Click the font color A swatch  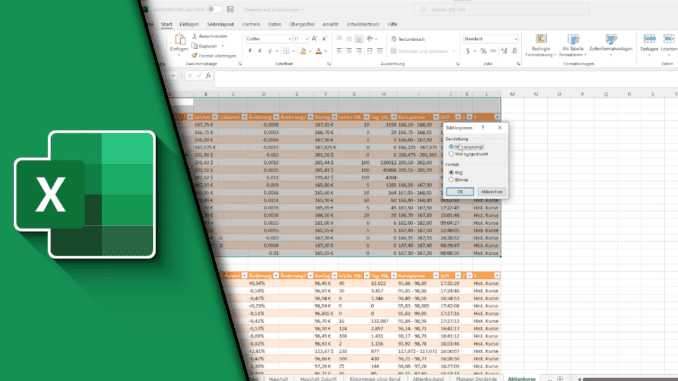coord(319,51)
